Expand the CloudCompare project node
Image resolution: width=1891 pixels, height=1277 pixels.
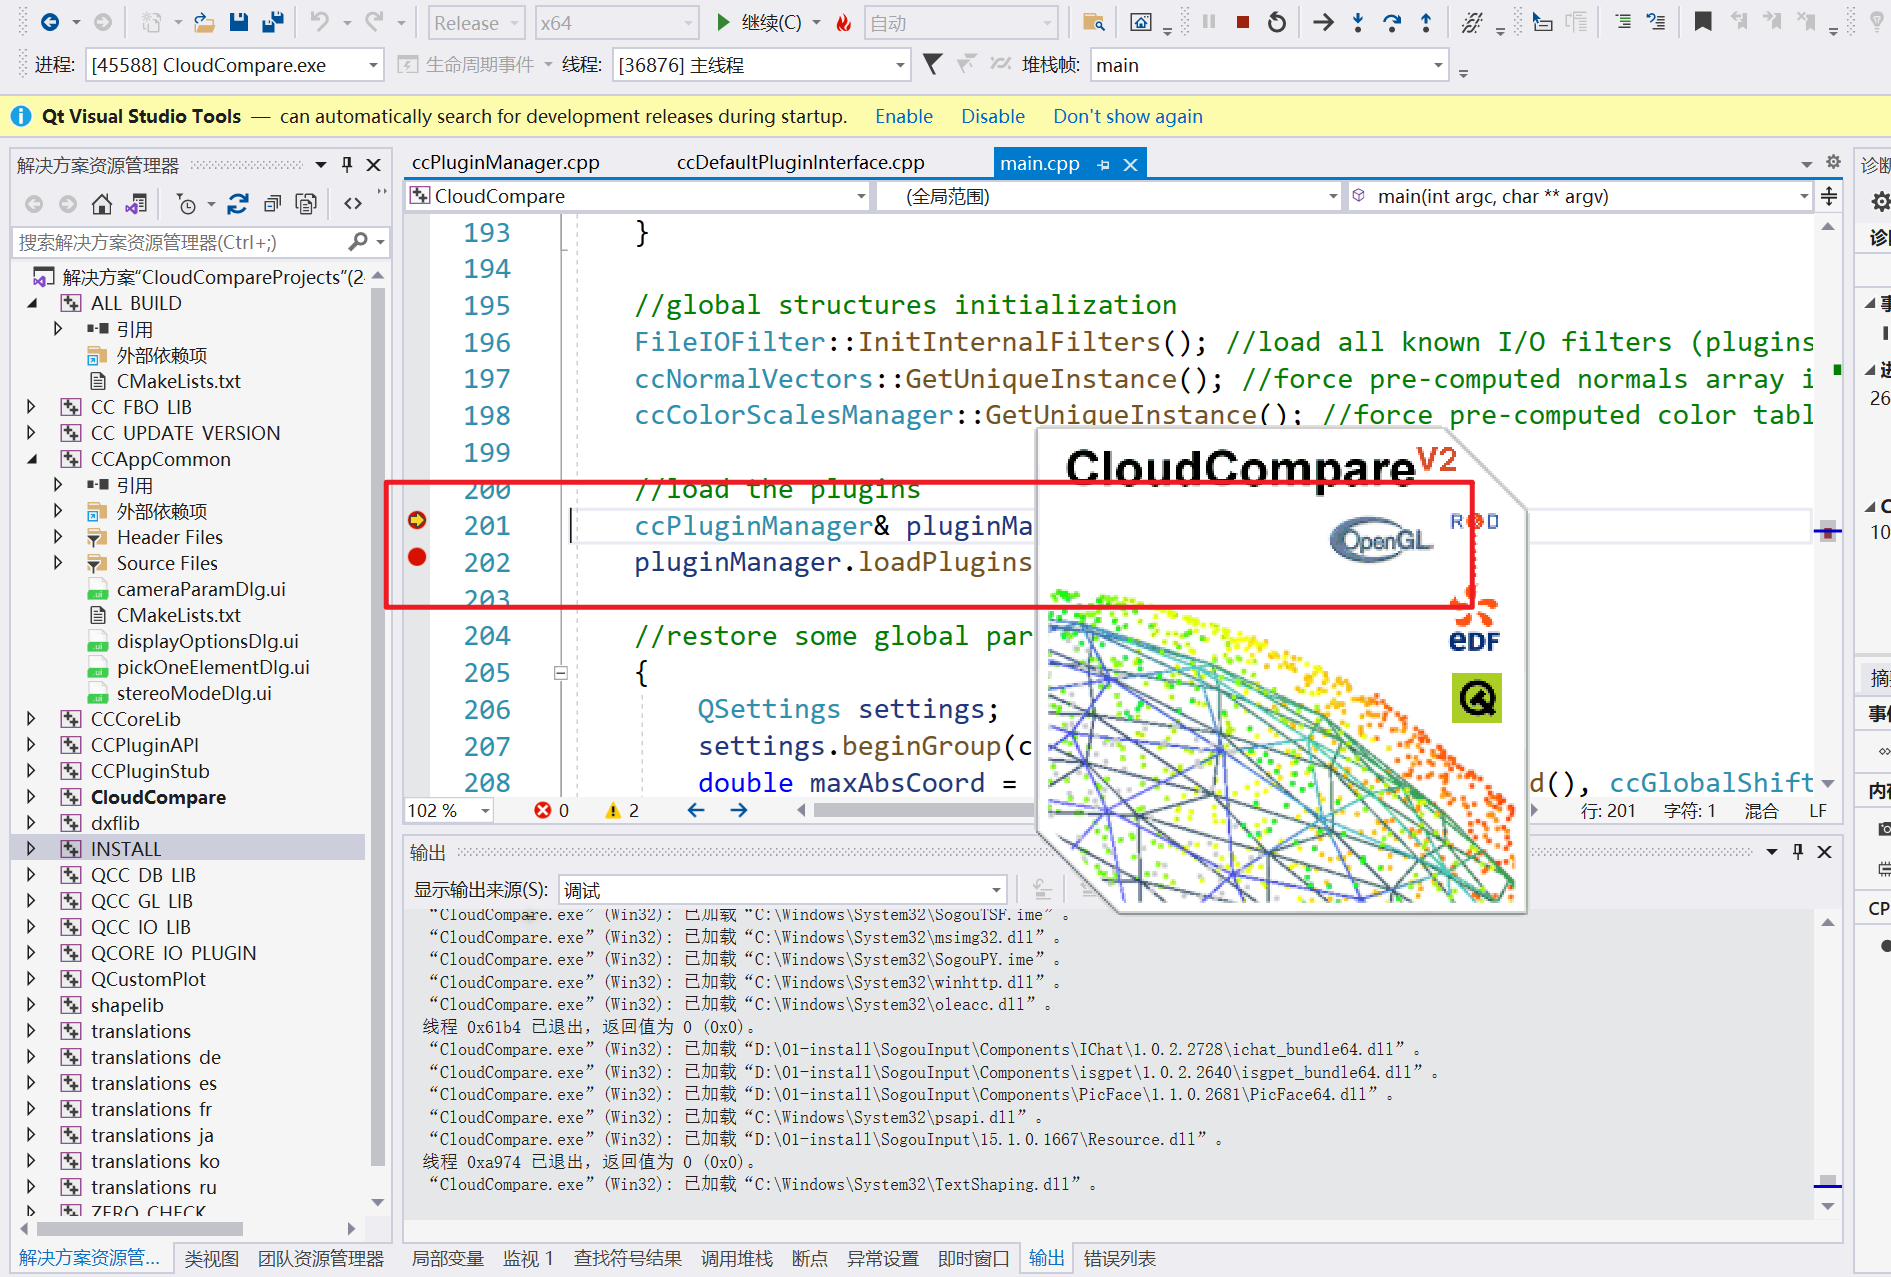[x=32, y=797]
